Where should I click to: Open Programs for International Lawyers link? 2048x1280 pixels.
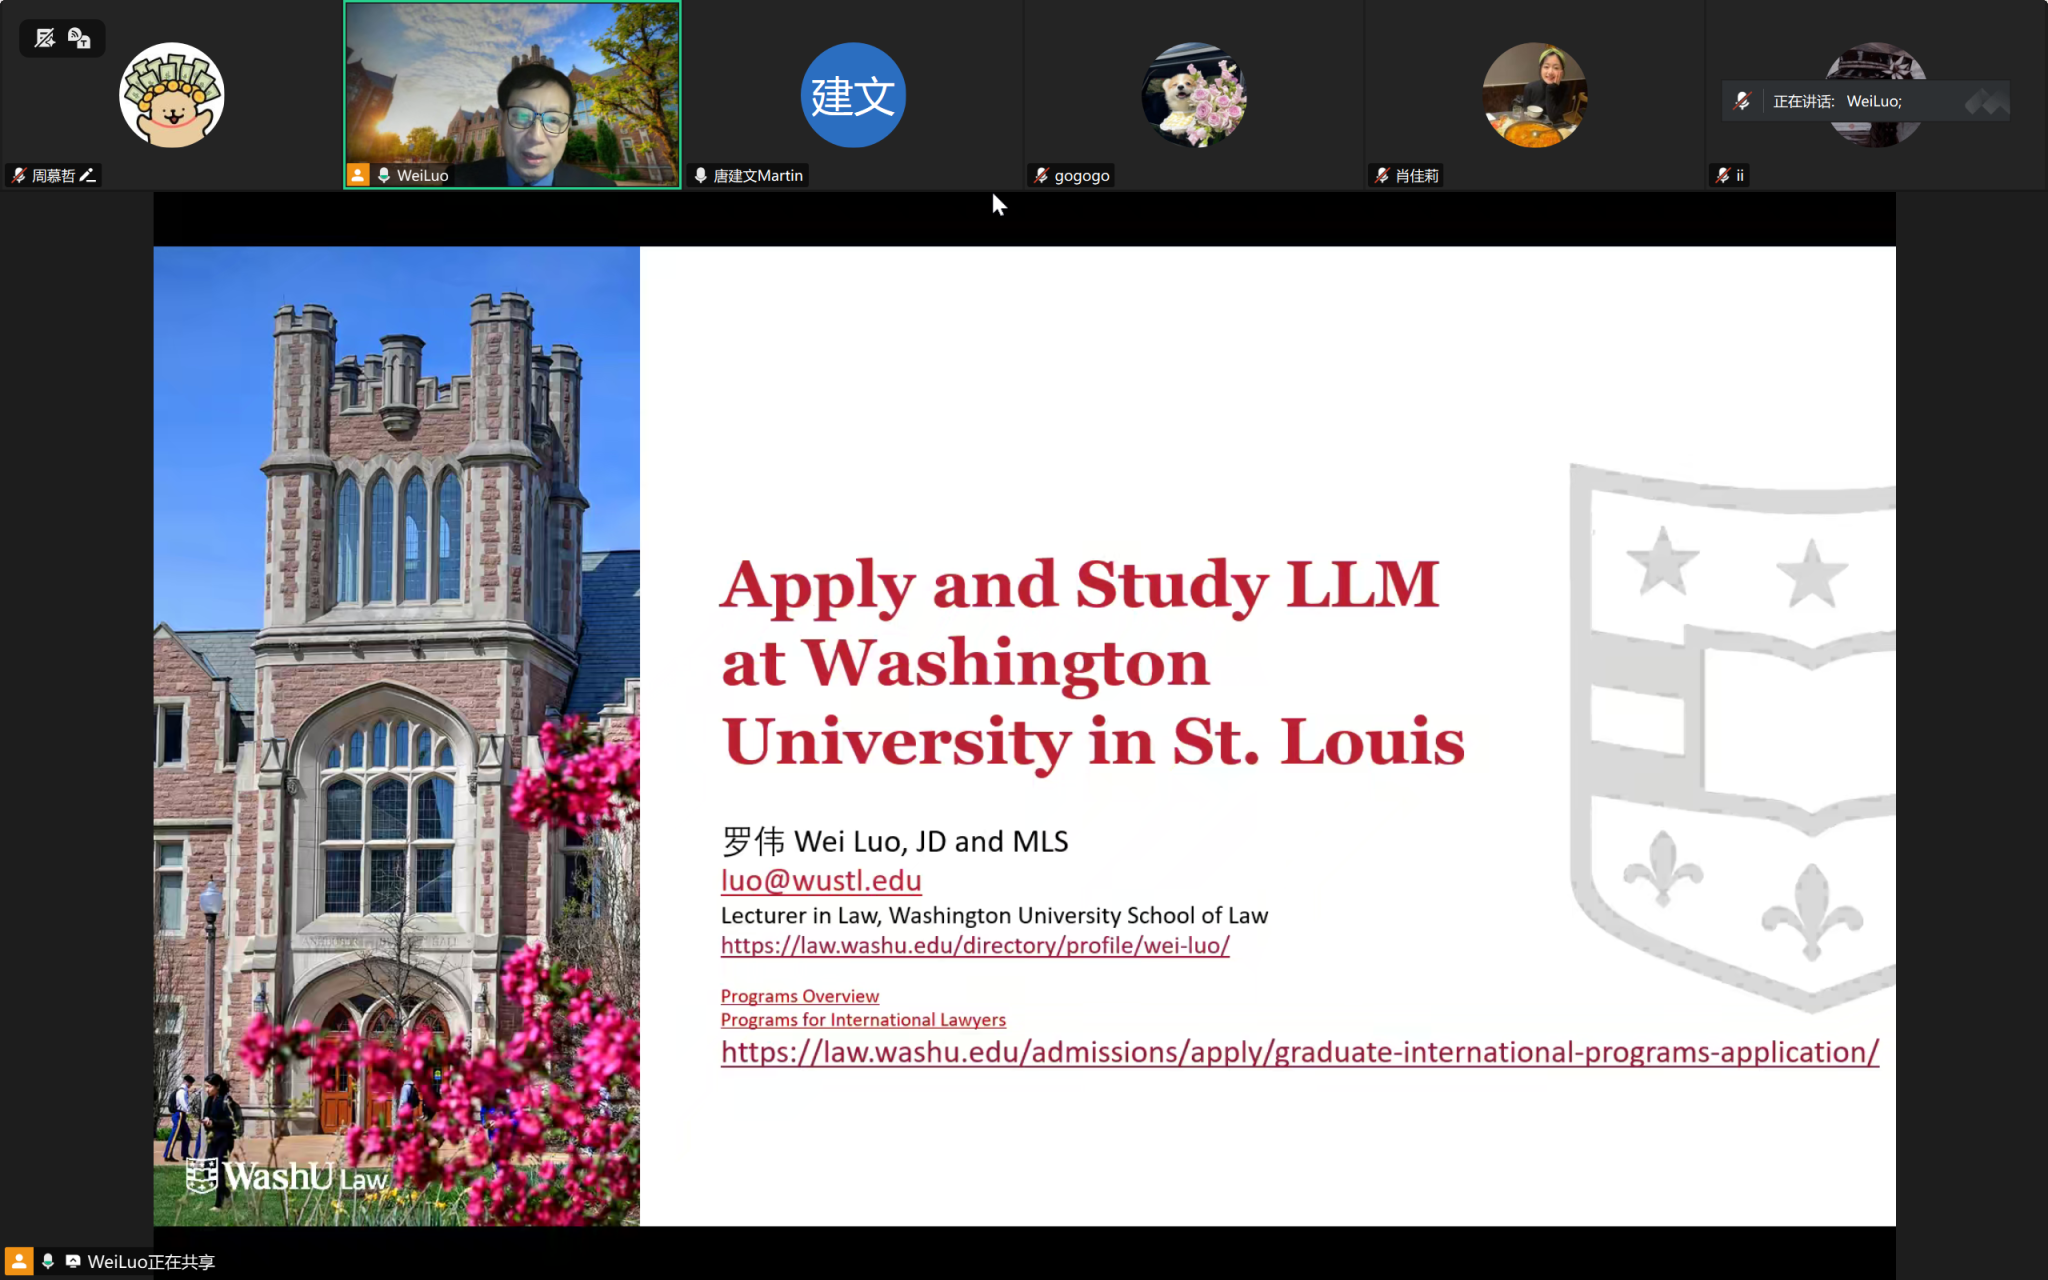863,1020
